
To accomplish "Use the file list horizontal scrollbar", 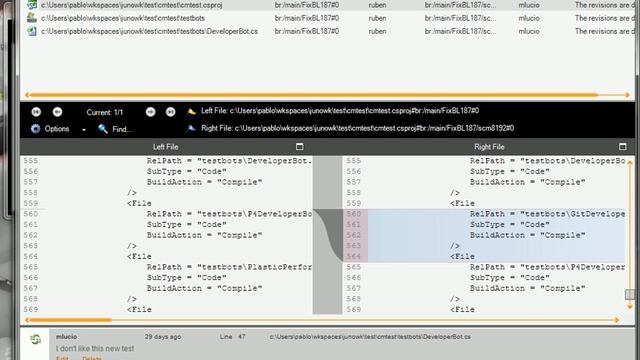I will (314, 95).
